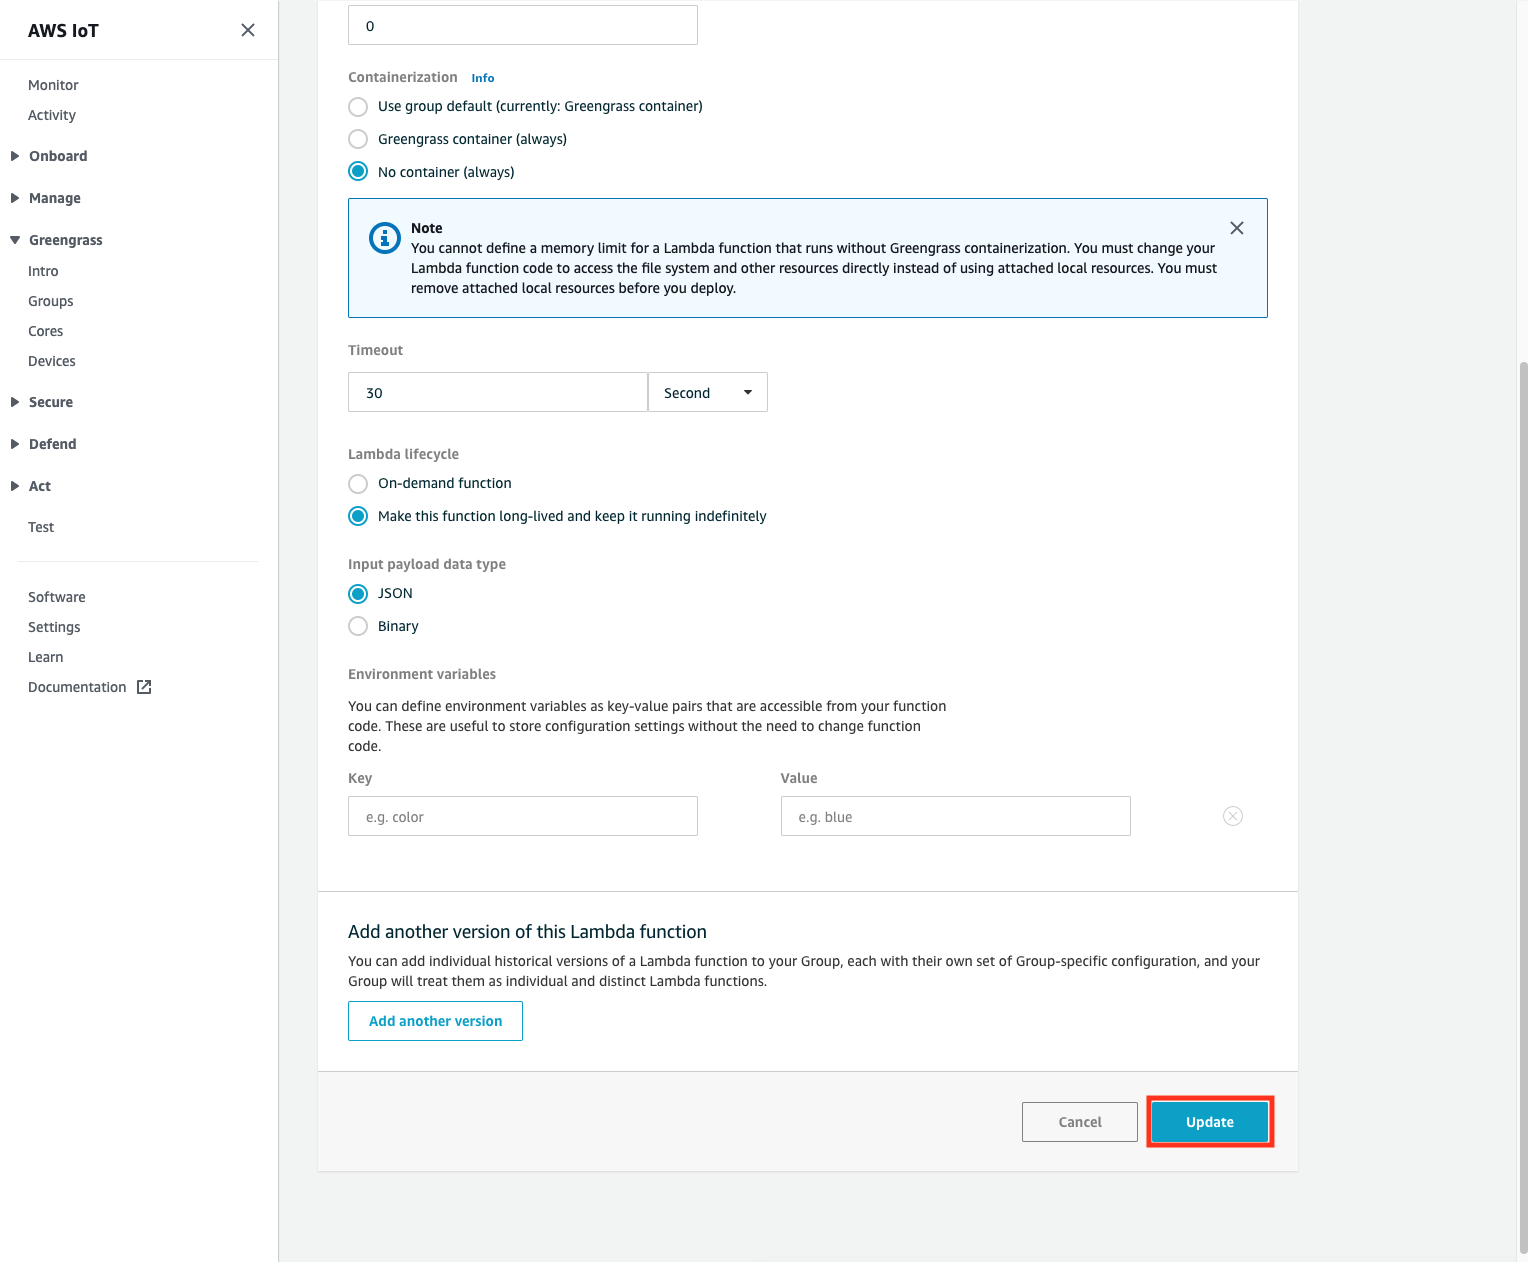This screenshot has width=1528, height=1262.
Task: Open Activity in the sidebar
Action: (x=52, y=115)
